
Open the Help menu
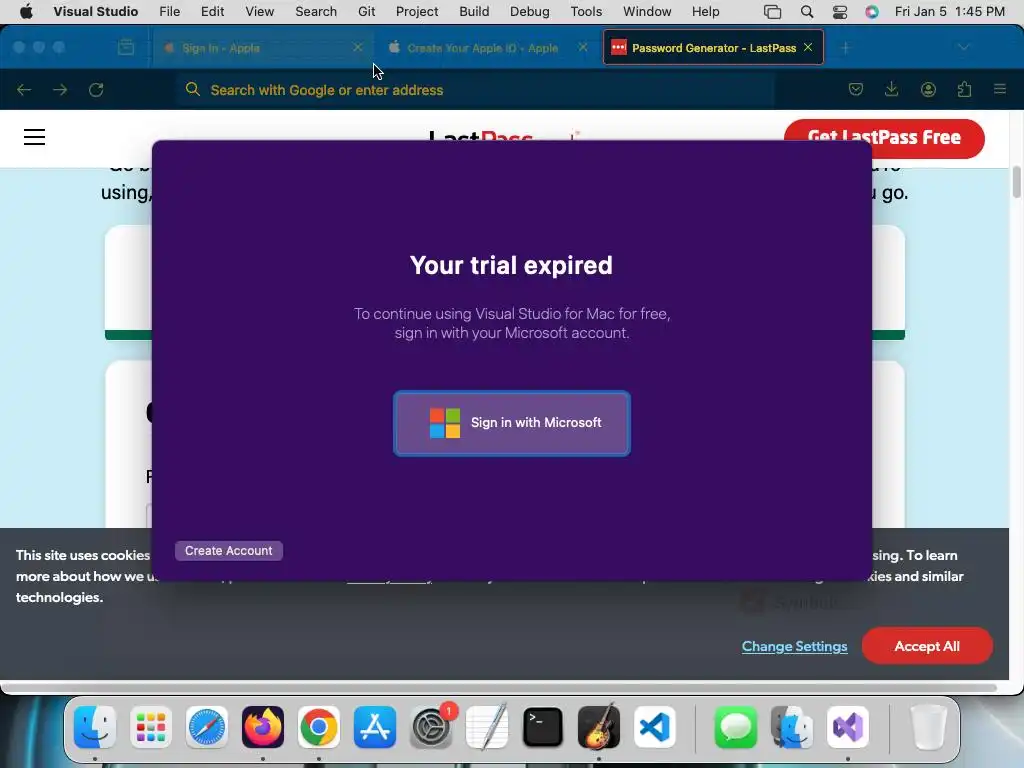[x=705, y=12]
